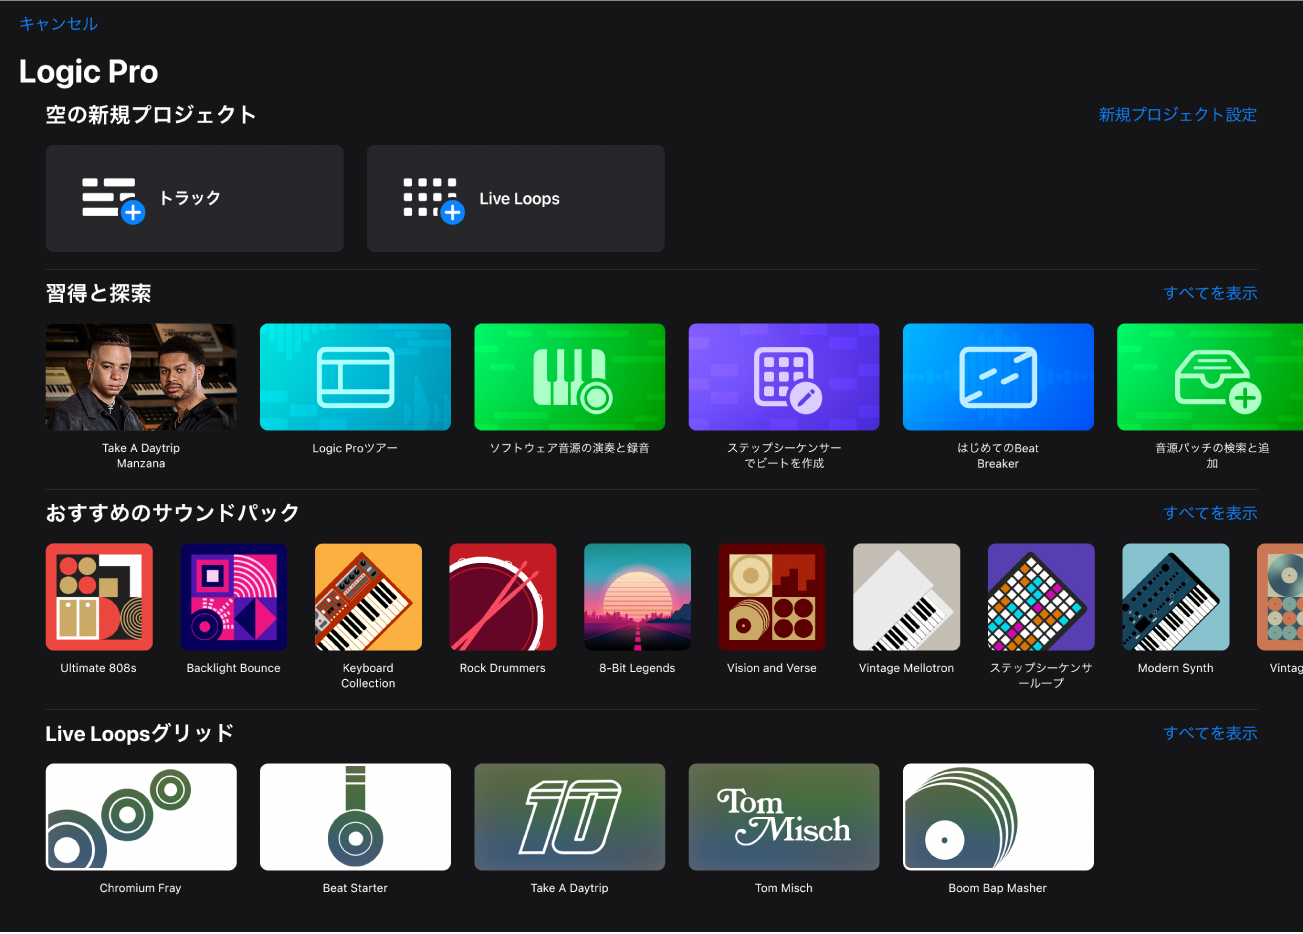This screenshot has height=934, width=1303.
Task: Select the Backlight Bounce sound pack
Action: [x=233, y=597]
